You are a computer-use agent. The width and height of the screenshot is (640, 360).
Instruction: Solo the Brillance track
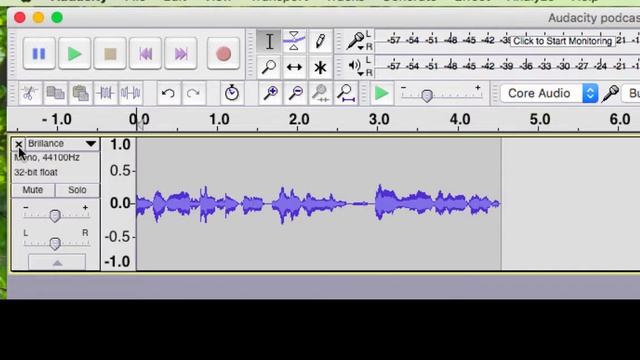[x=77, y=190]
